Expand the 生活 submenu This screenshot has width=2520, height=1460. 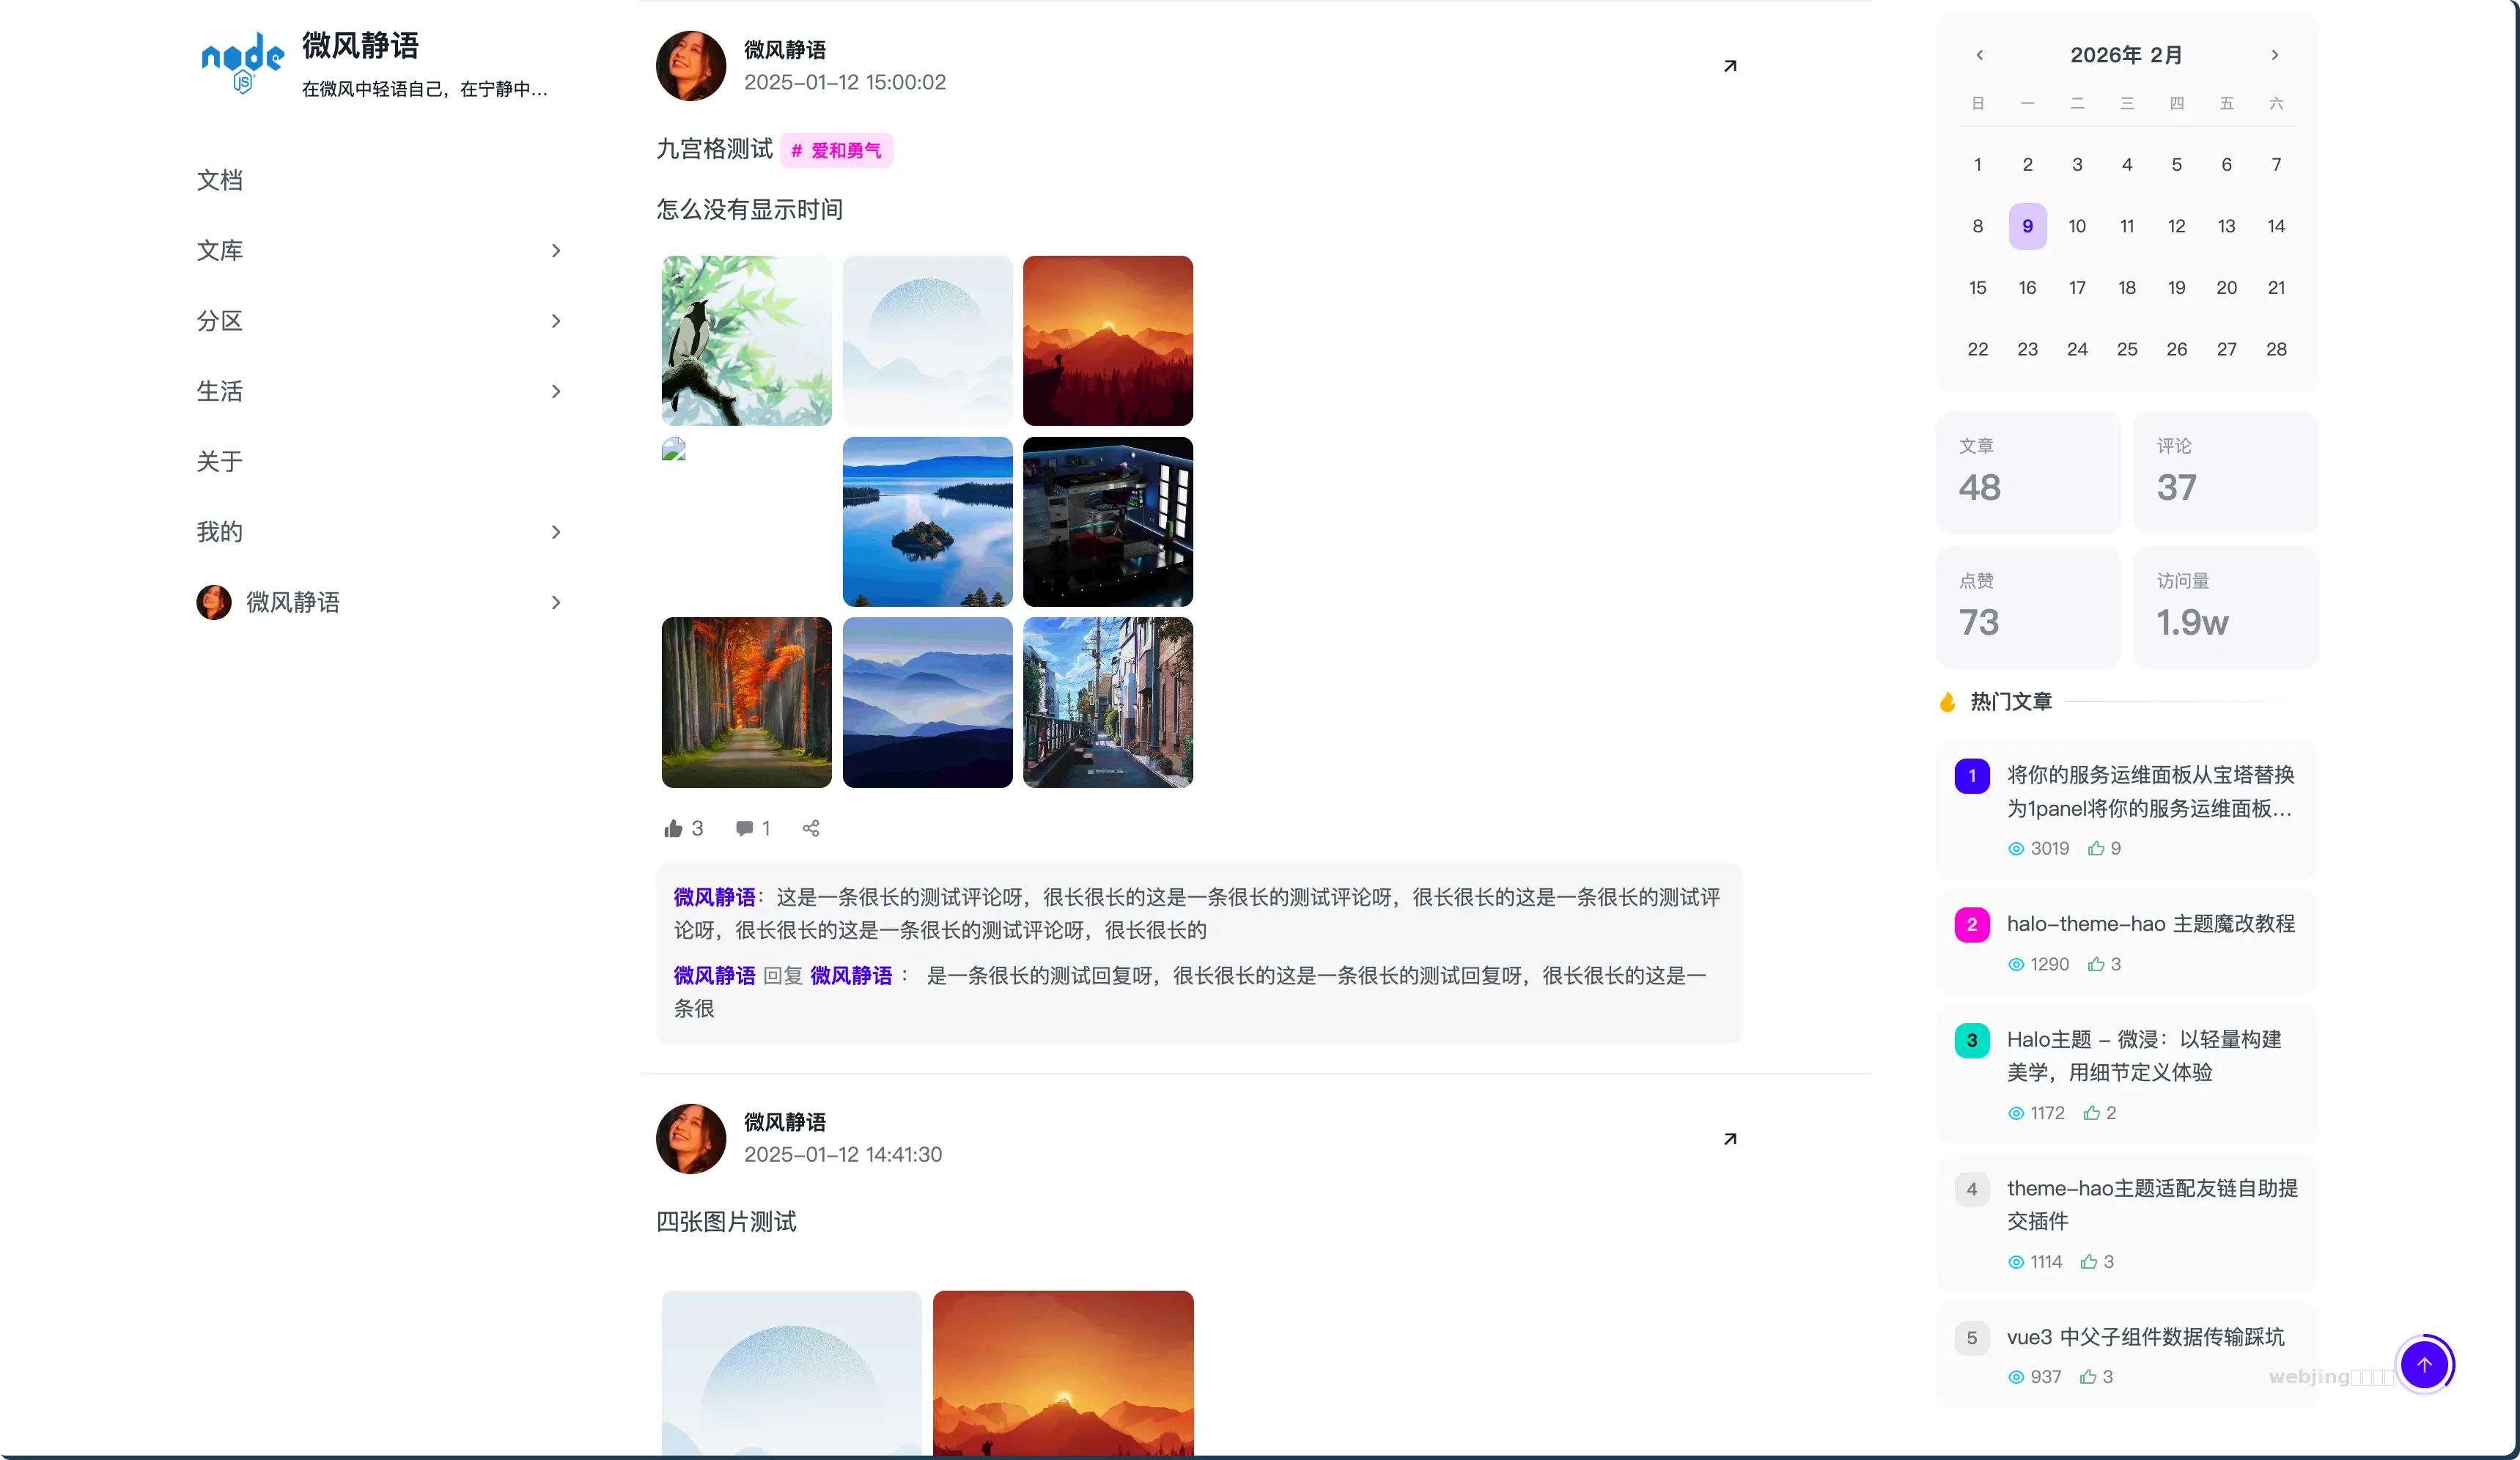556,391
